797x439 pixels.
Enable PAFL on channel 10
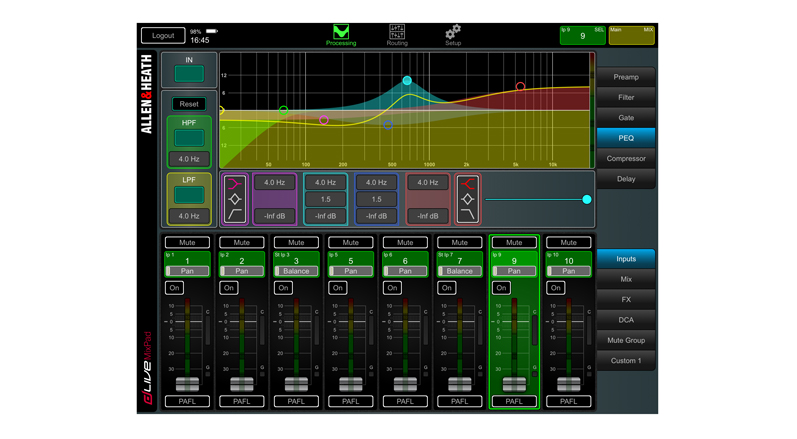(x=568, y=401)
